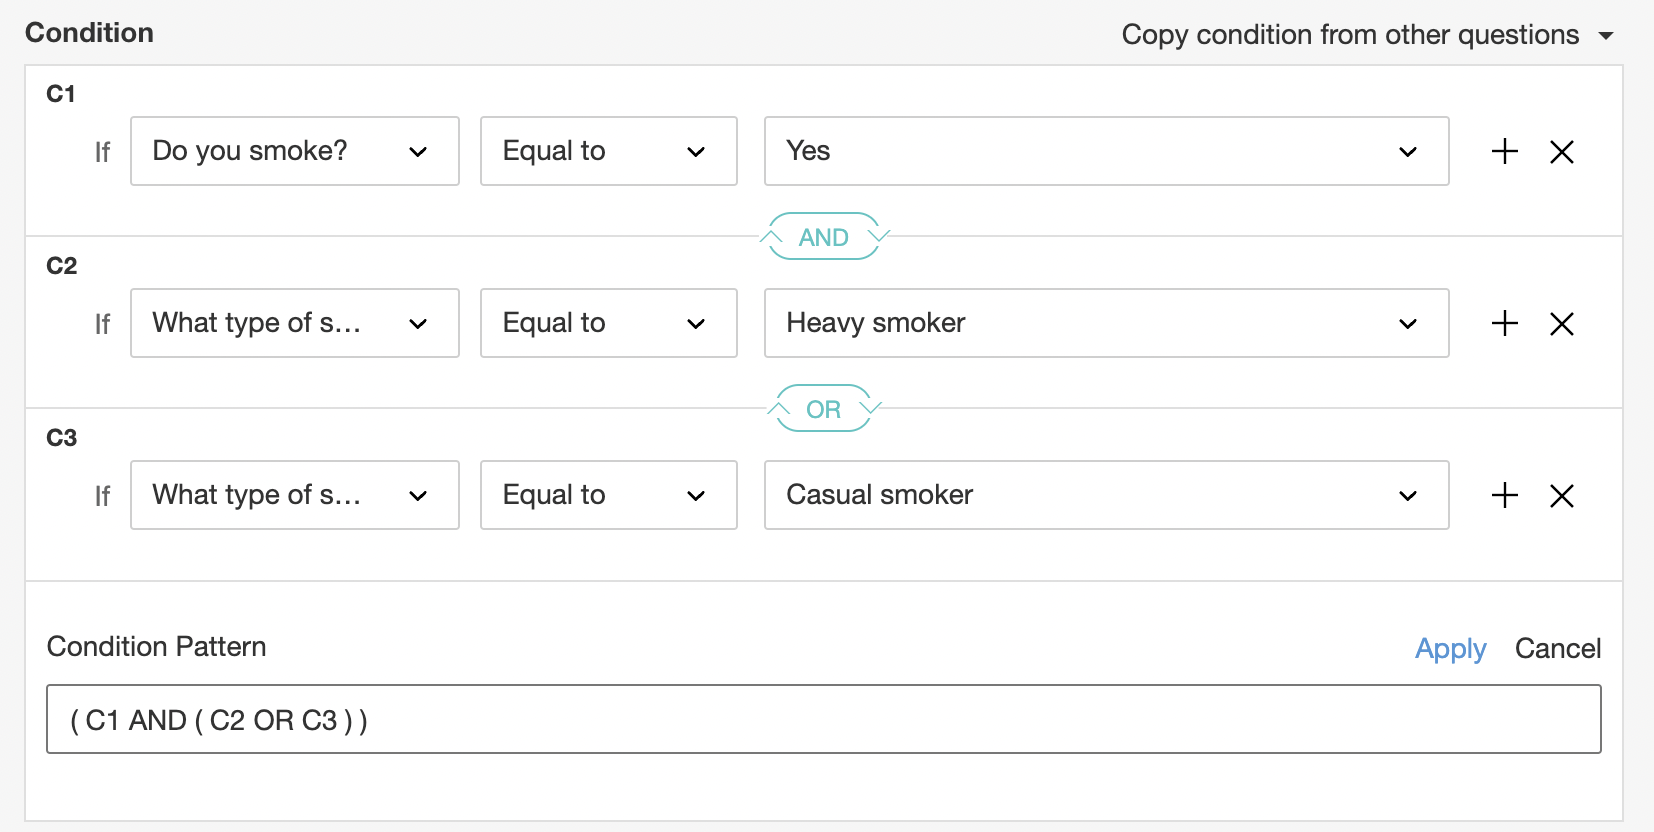
Task: Remove condition C3 with the X icon
Action: tap(1561, 496)
